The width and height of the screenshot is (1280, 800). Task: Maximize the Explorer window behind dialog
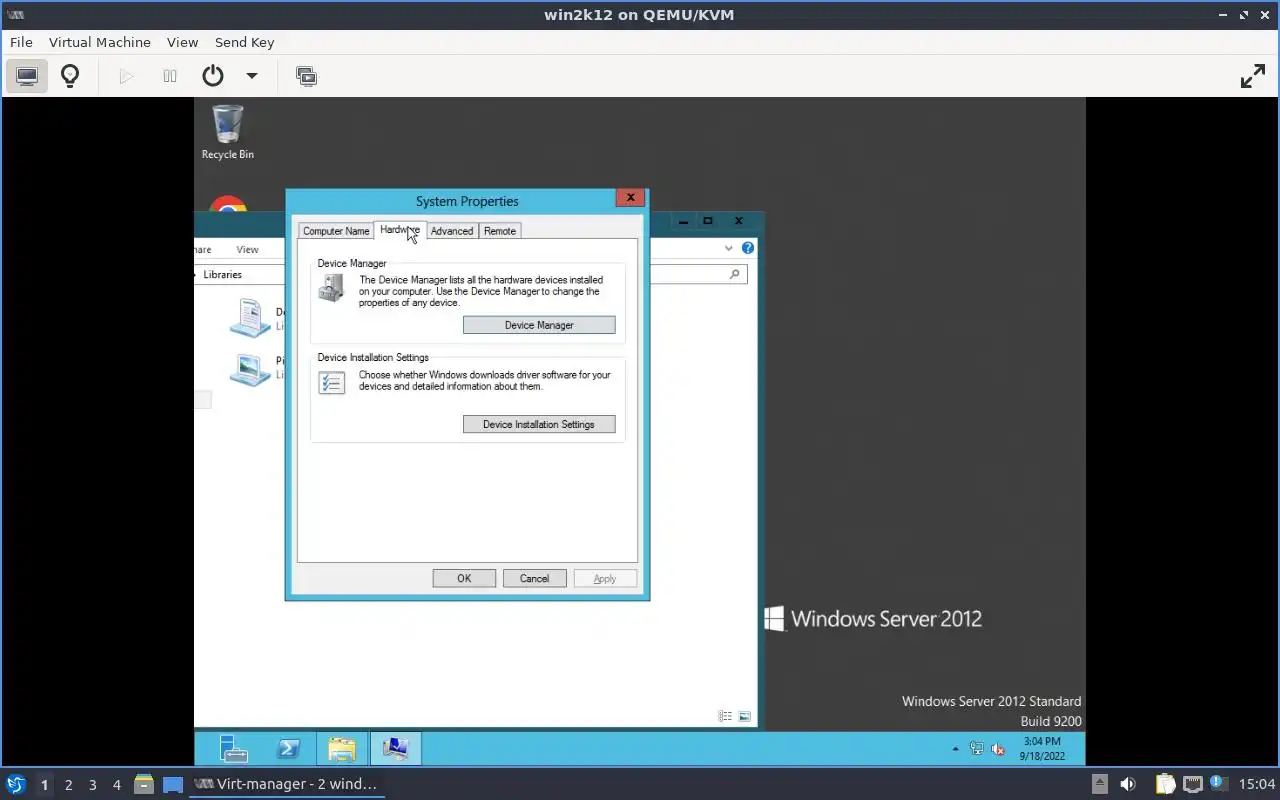707,221
